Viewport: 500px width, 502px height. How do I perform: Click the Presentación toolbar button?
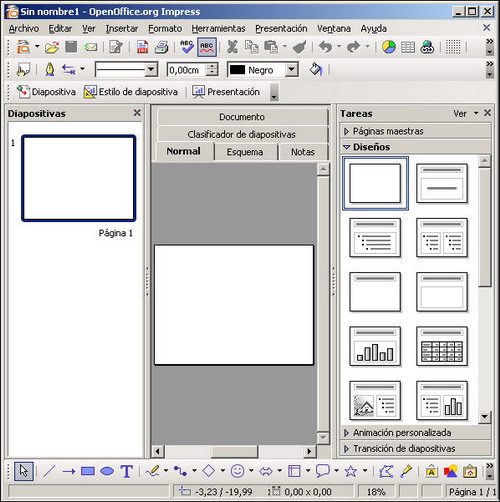coord(226,92)
